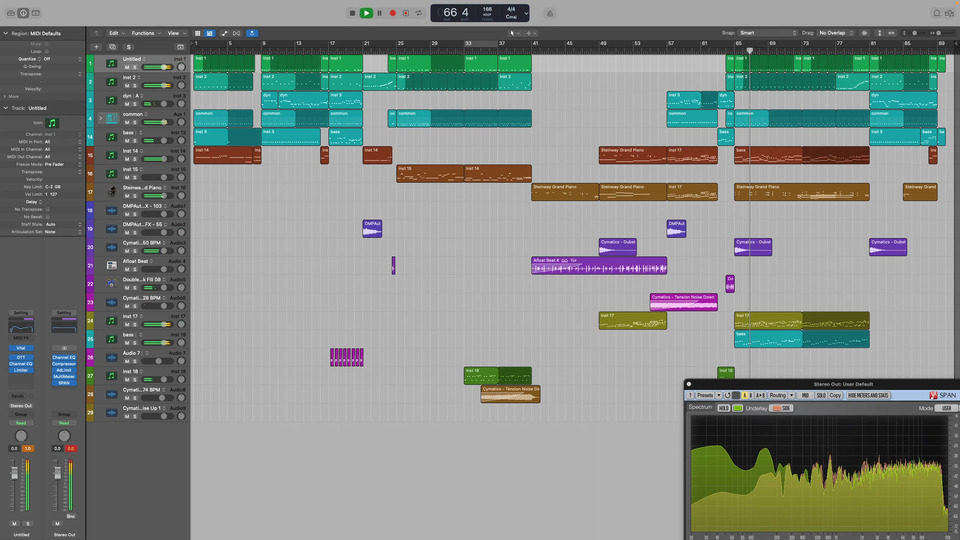The width and height of the screenshot is (960, 540).
Task: Click the Steinway piano track icon
Action: click(111, 192)
